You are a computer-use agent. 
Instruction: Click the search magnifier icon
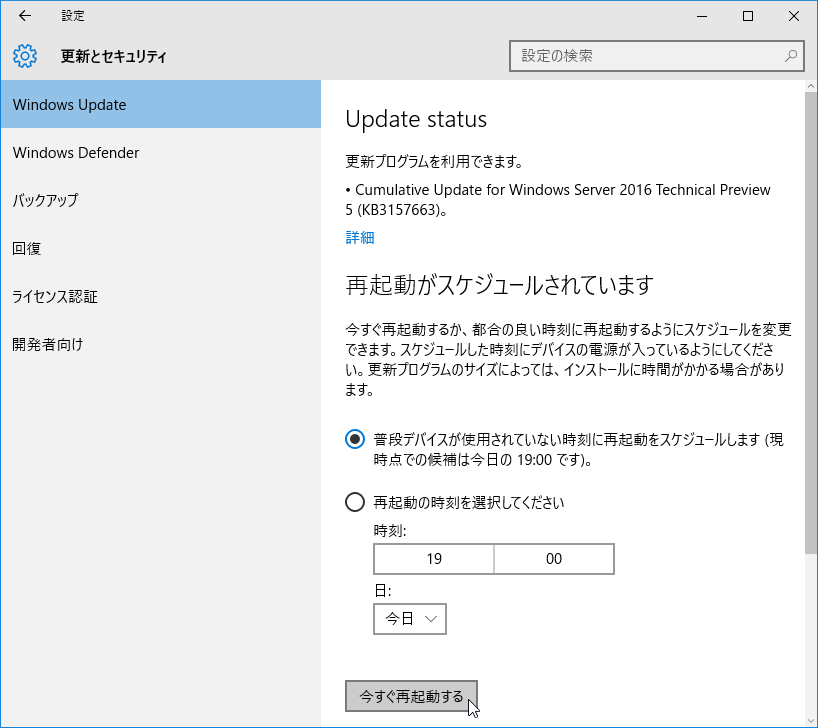tap(791, 56)
